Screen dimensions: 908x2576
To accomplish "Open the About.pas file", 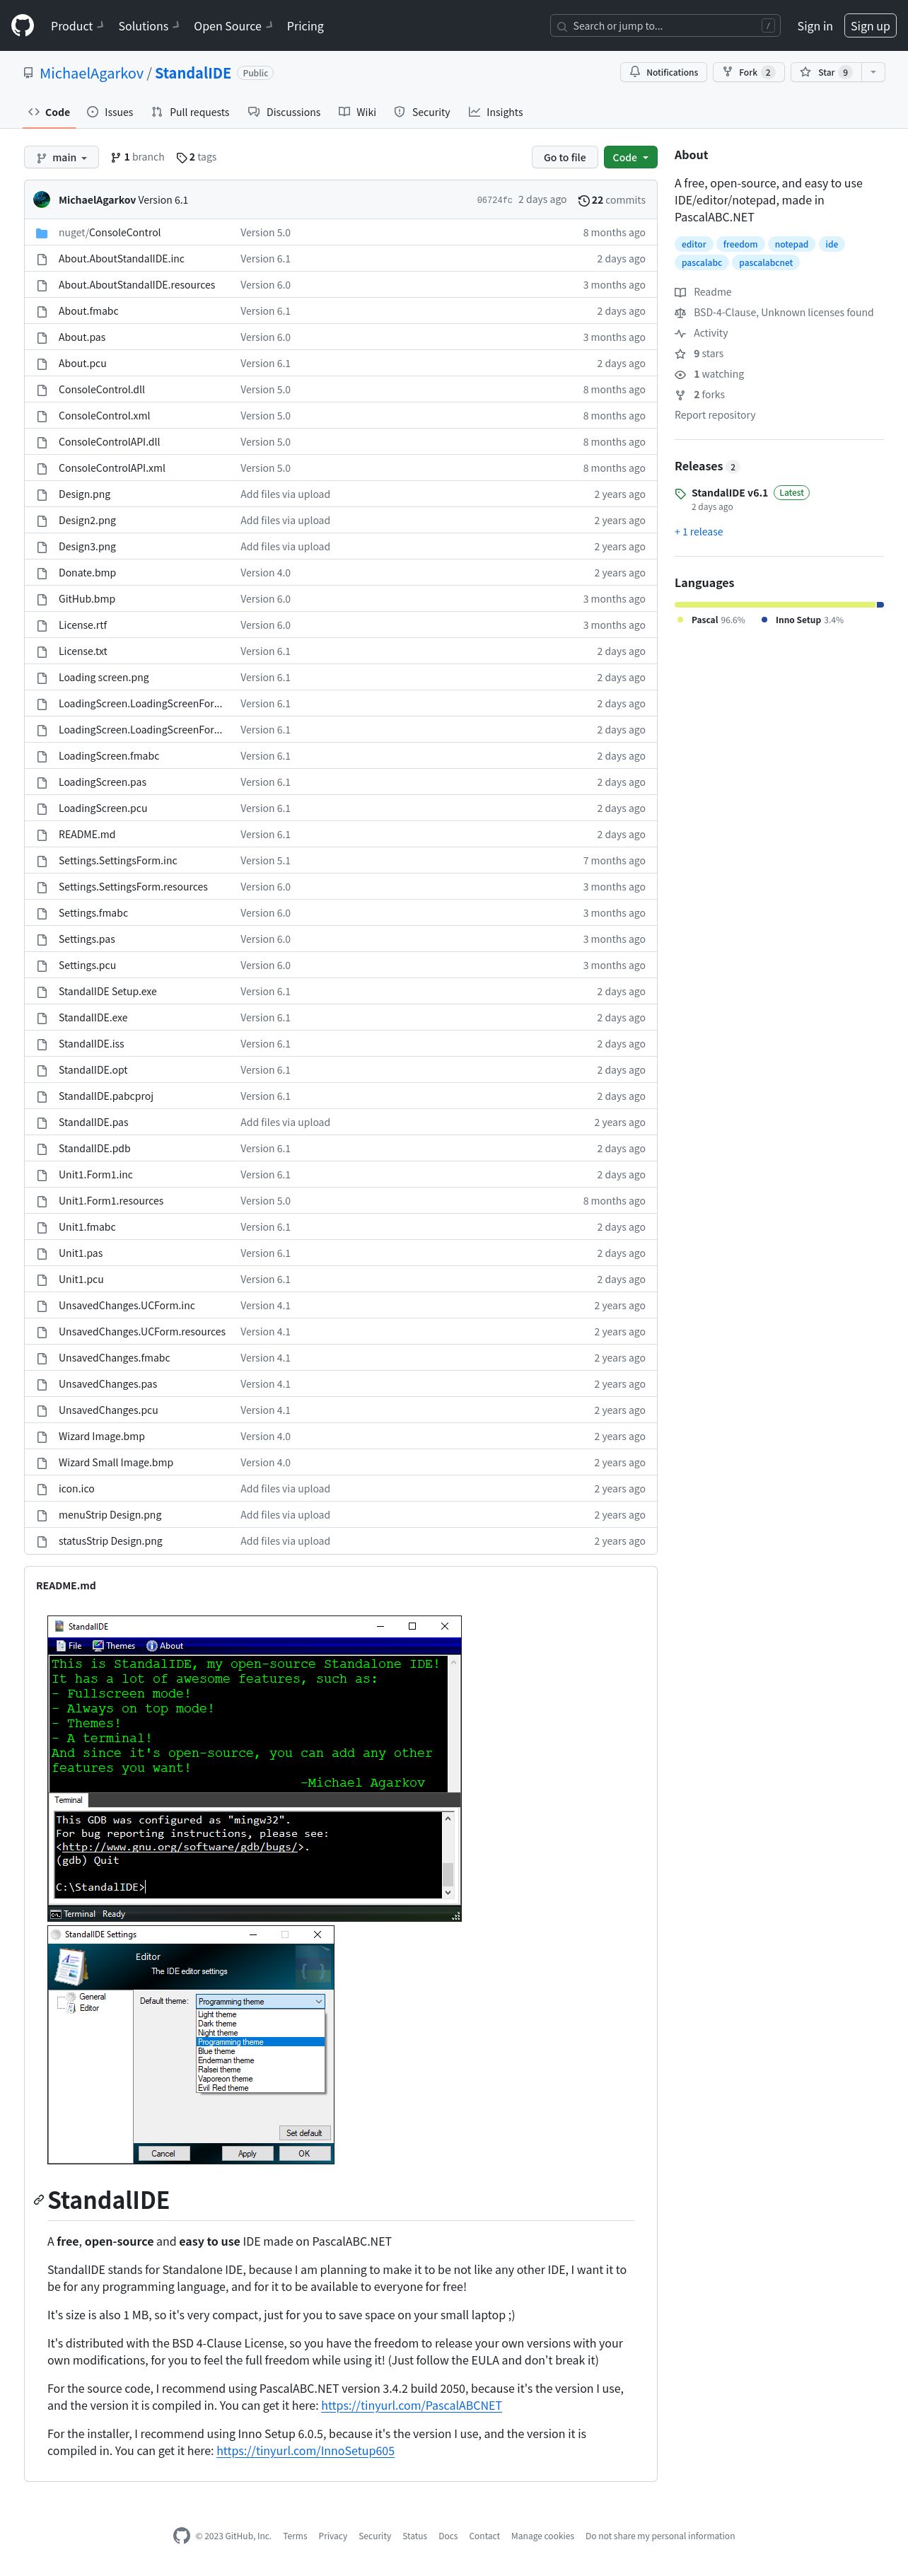I will coord(82,337).
